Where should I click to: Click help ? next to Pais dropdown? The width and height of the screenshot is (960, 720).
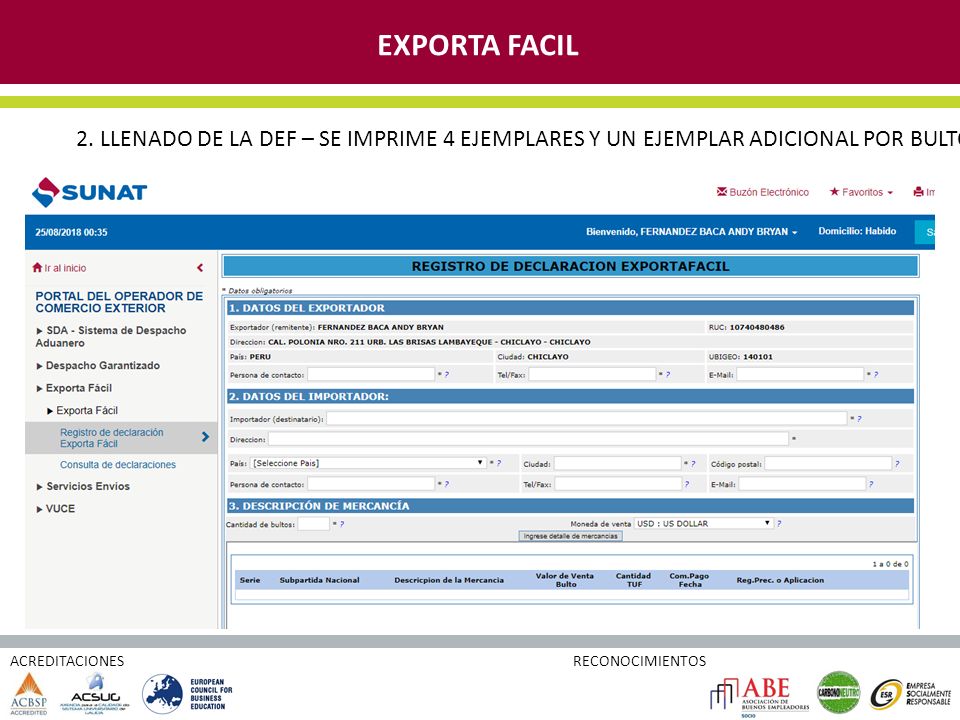(x=499, y=464)
